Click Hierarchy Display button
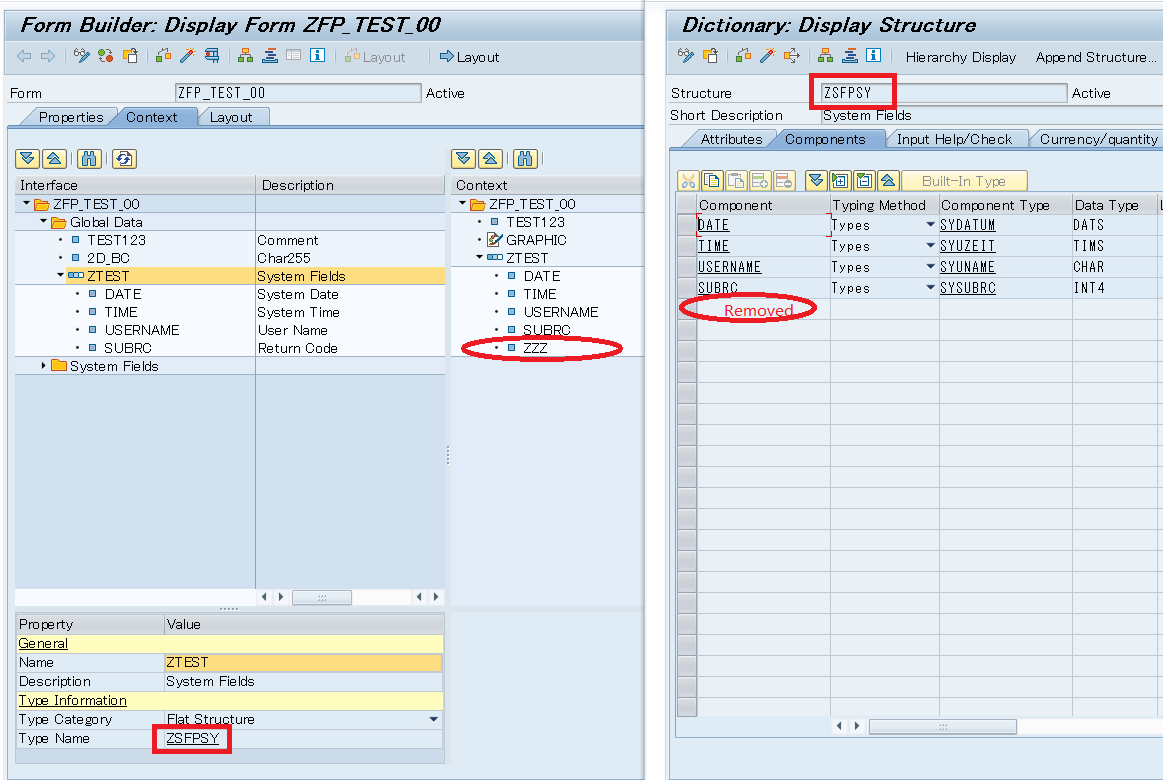 [961, 57]
